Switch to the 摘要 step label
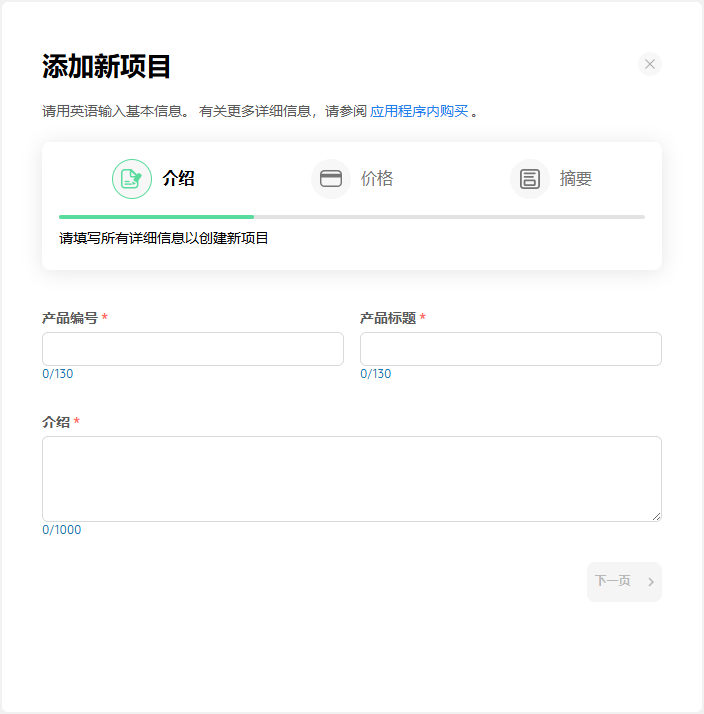The image size is (704, 714). (576, 179)
